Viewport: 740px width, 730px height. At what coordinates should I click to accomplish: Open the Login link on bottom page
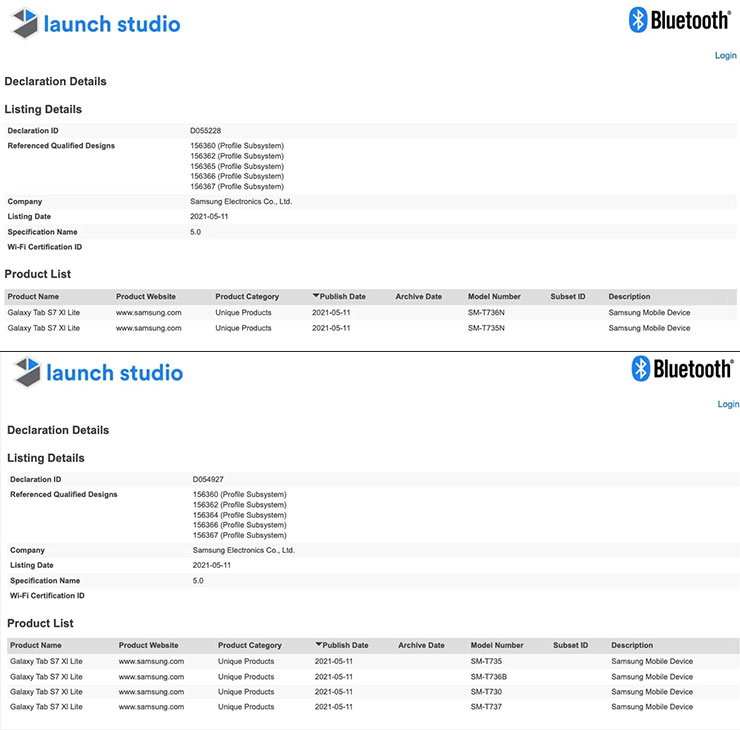728,404
